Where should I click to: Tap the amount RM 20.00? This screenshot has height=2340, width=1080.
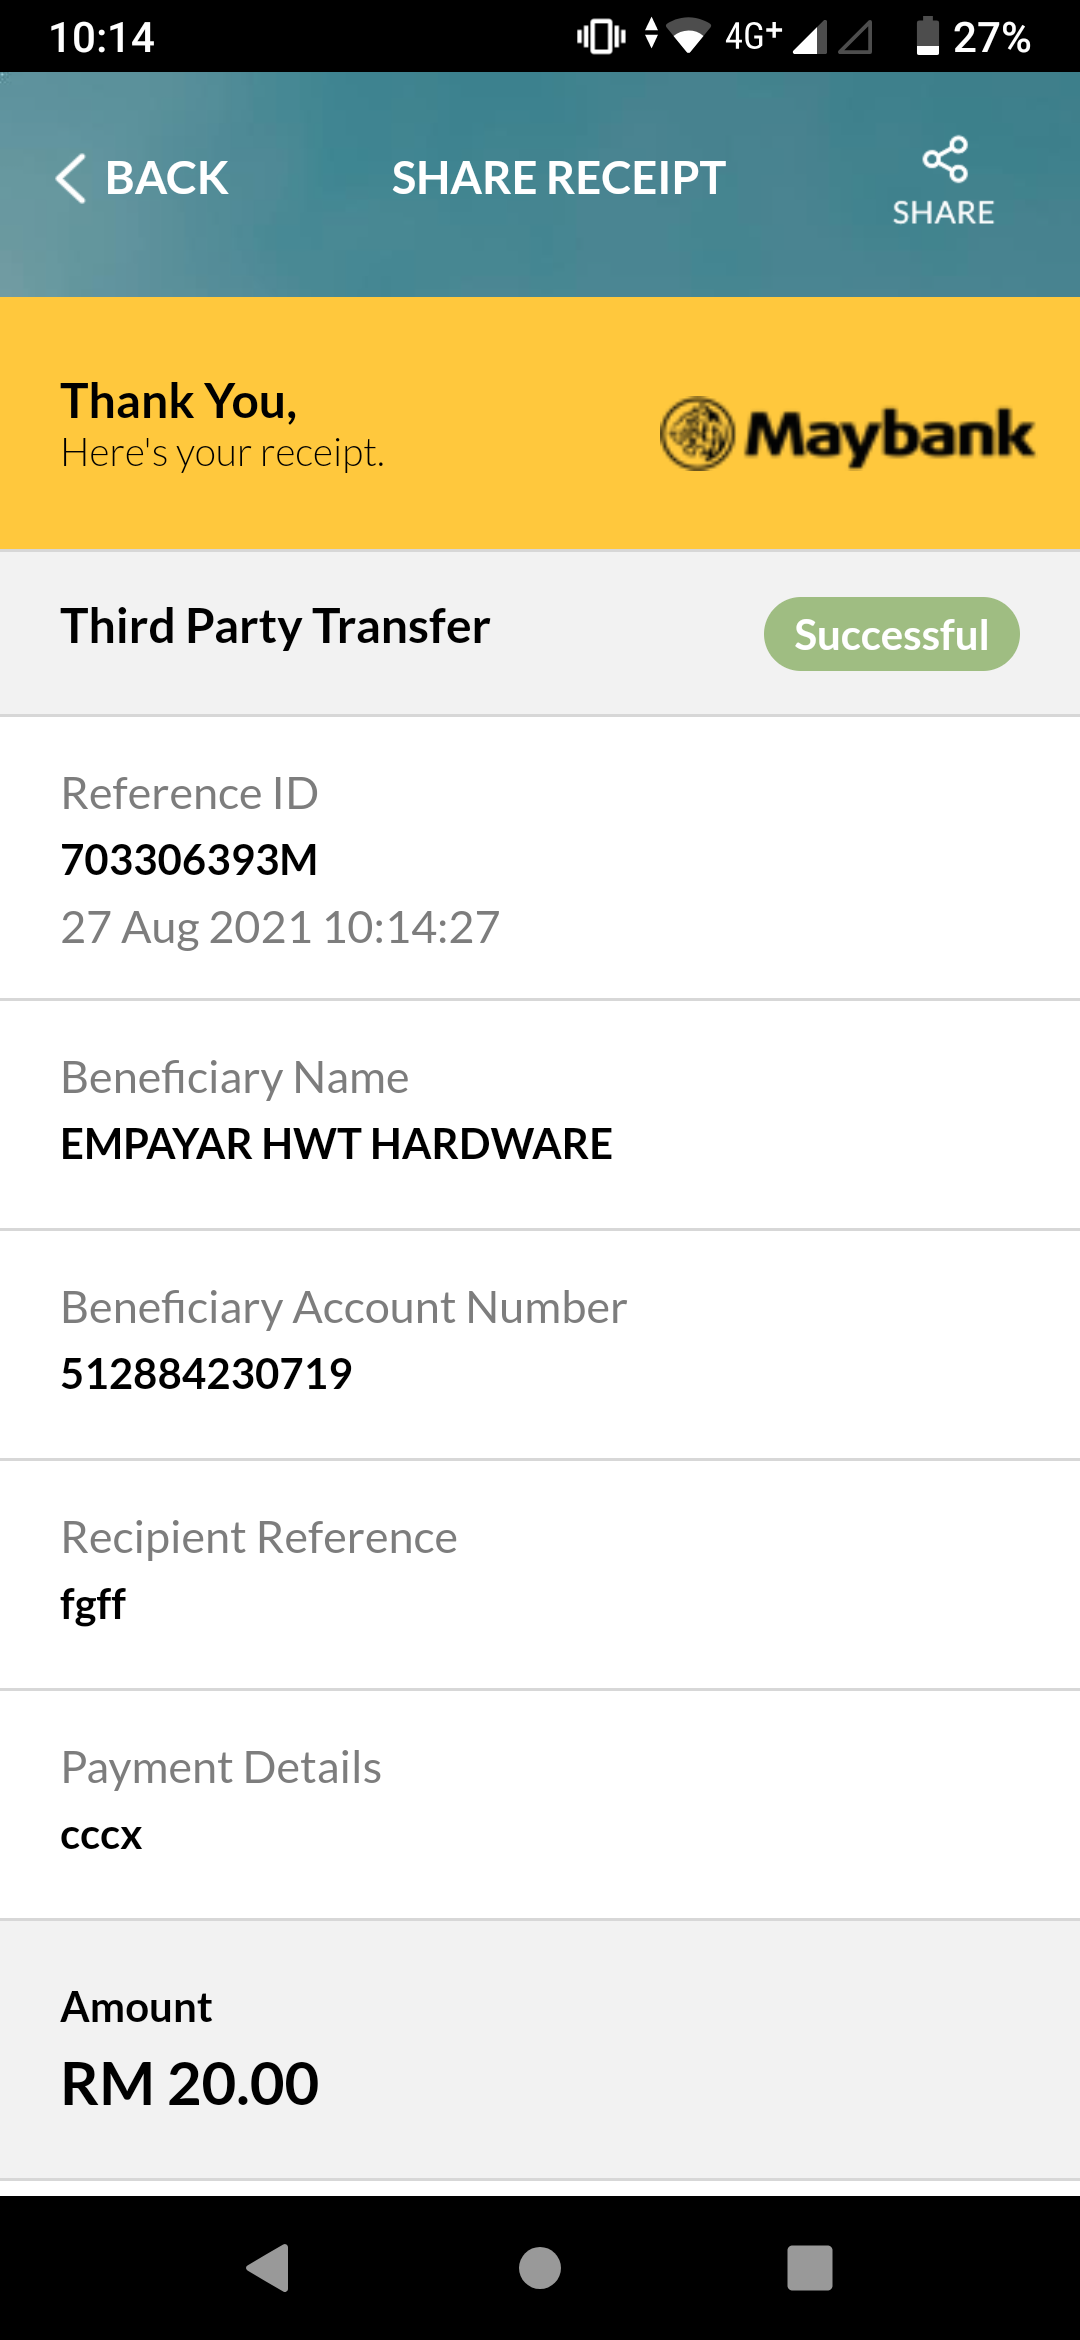coord(190,2084)
